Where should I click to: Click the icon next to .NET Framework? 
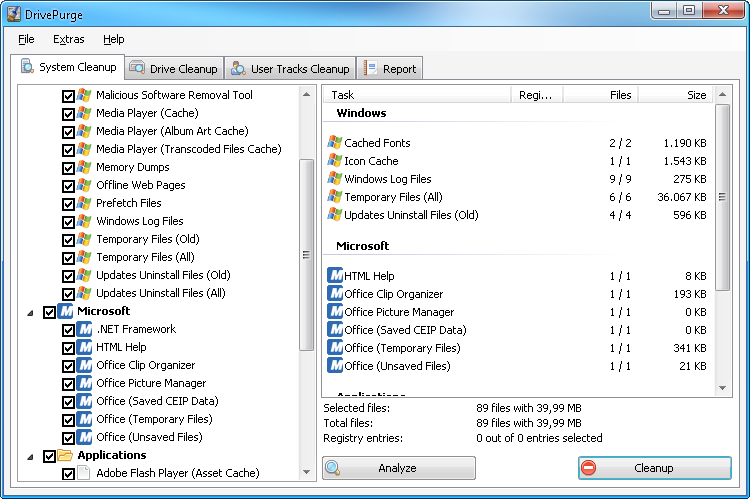[x=84, y=330]
